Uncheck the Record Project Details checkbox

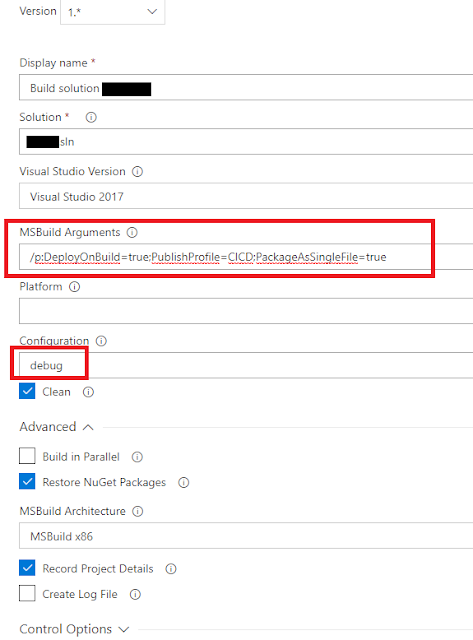(27, 568)
